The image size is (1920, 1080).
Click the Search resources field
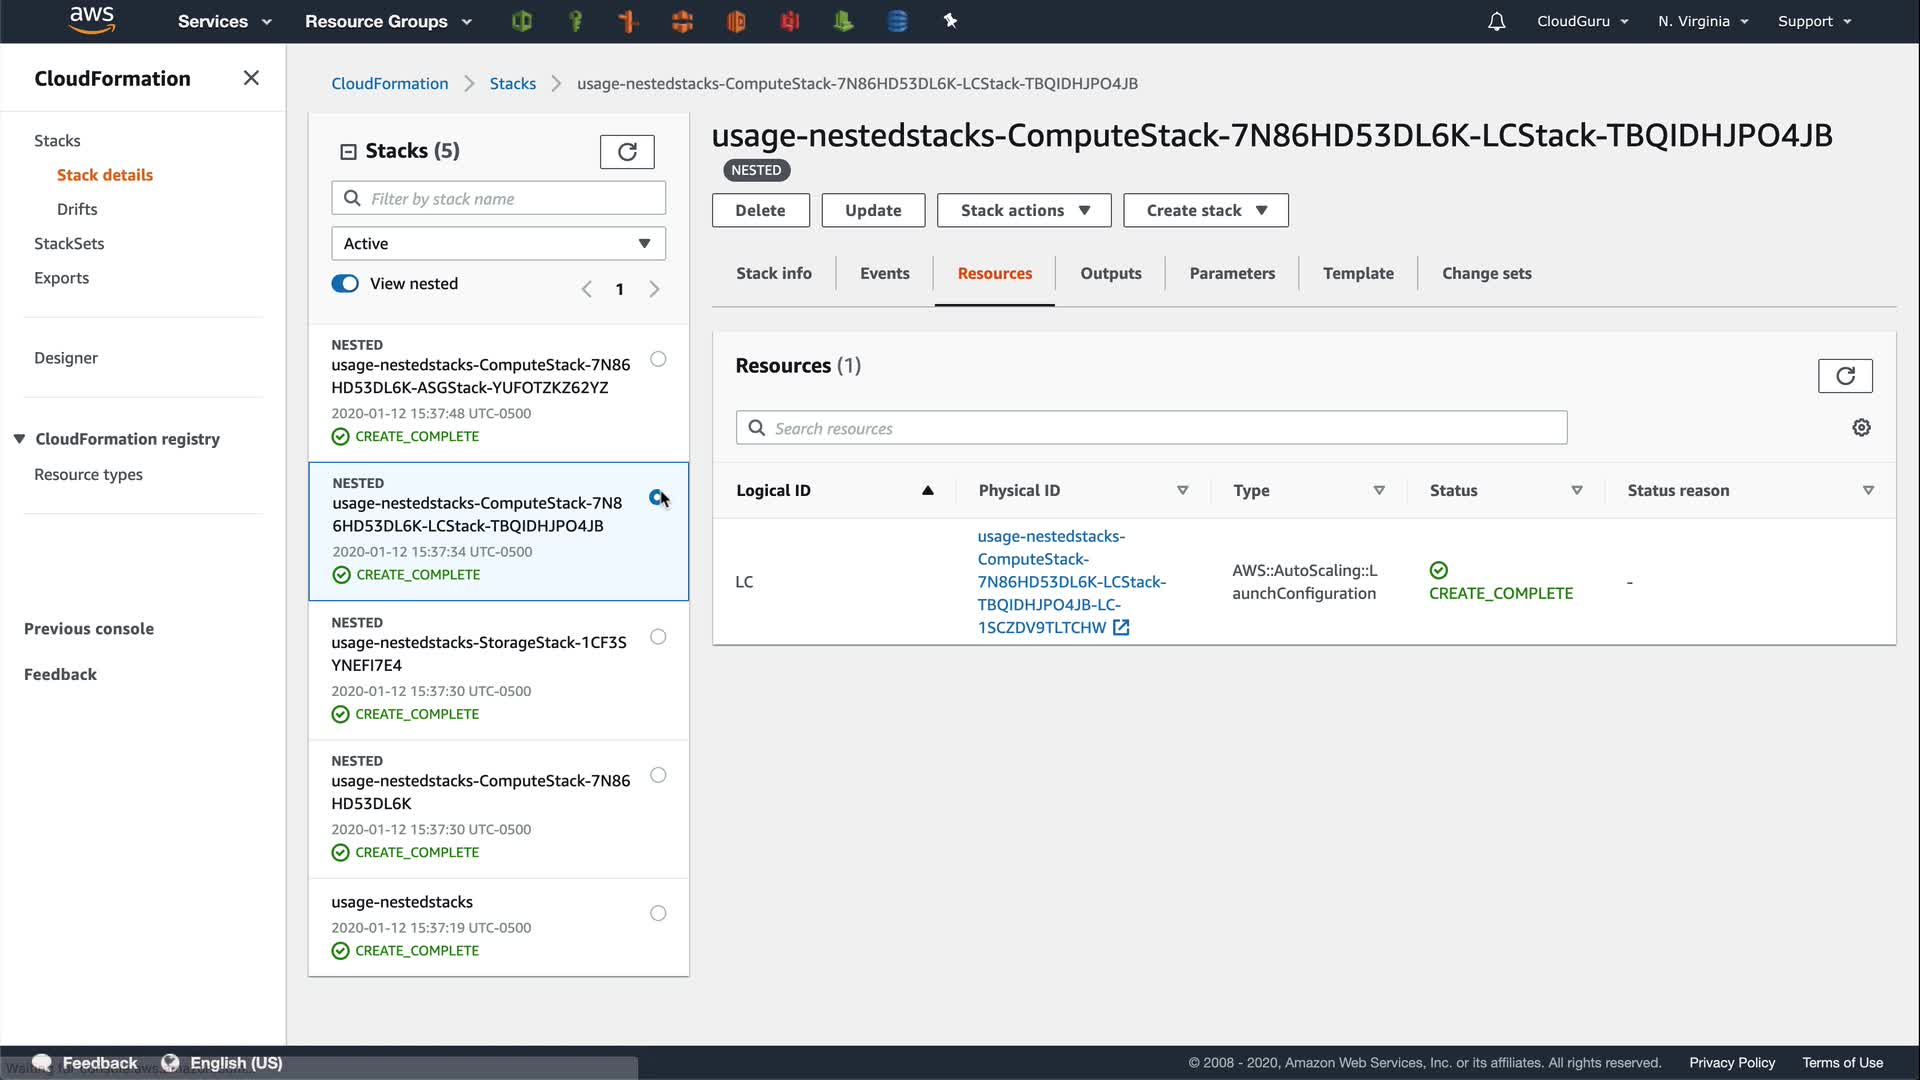point(1160,428)
